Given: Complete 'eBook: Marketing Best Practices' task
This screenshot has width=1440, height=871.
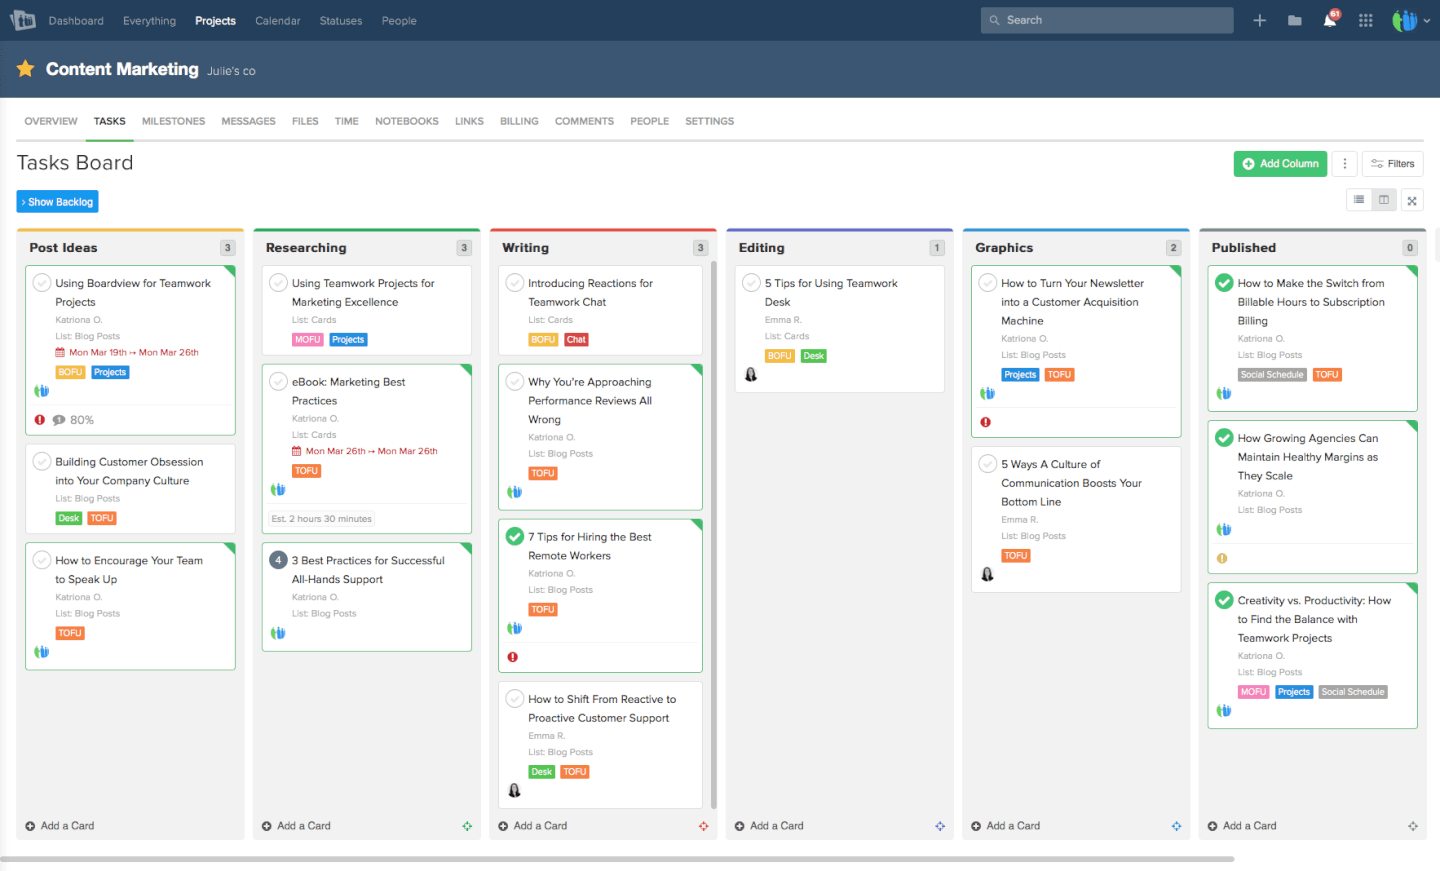Looking at the screenshot, I should [x=279, y=381].
